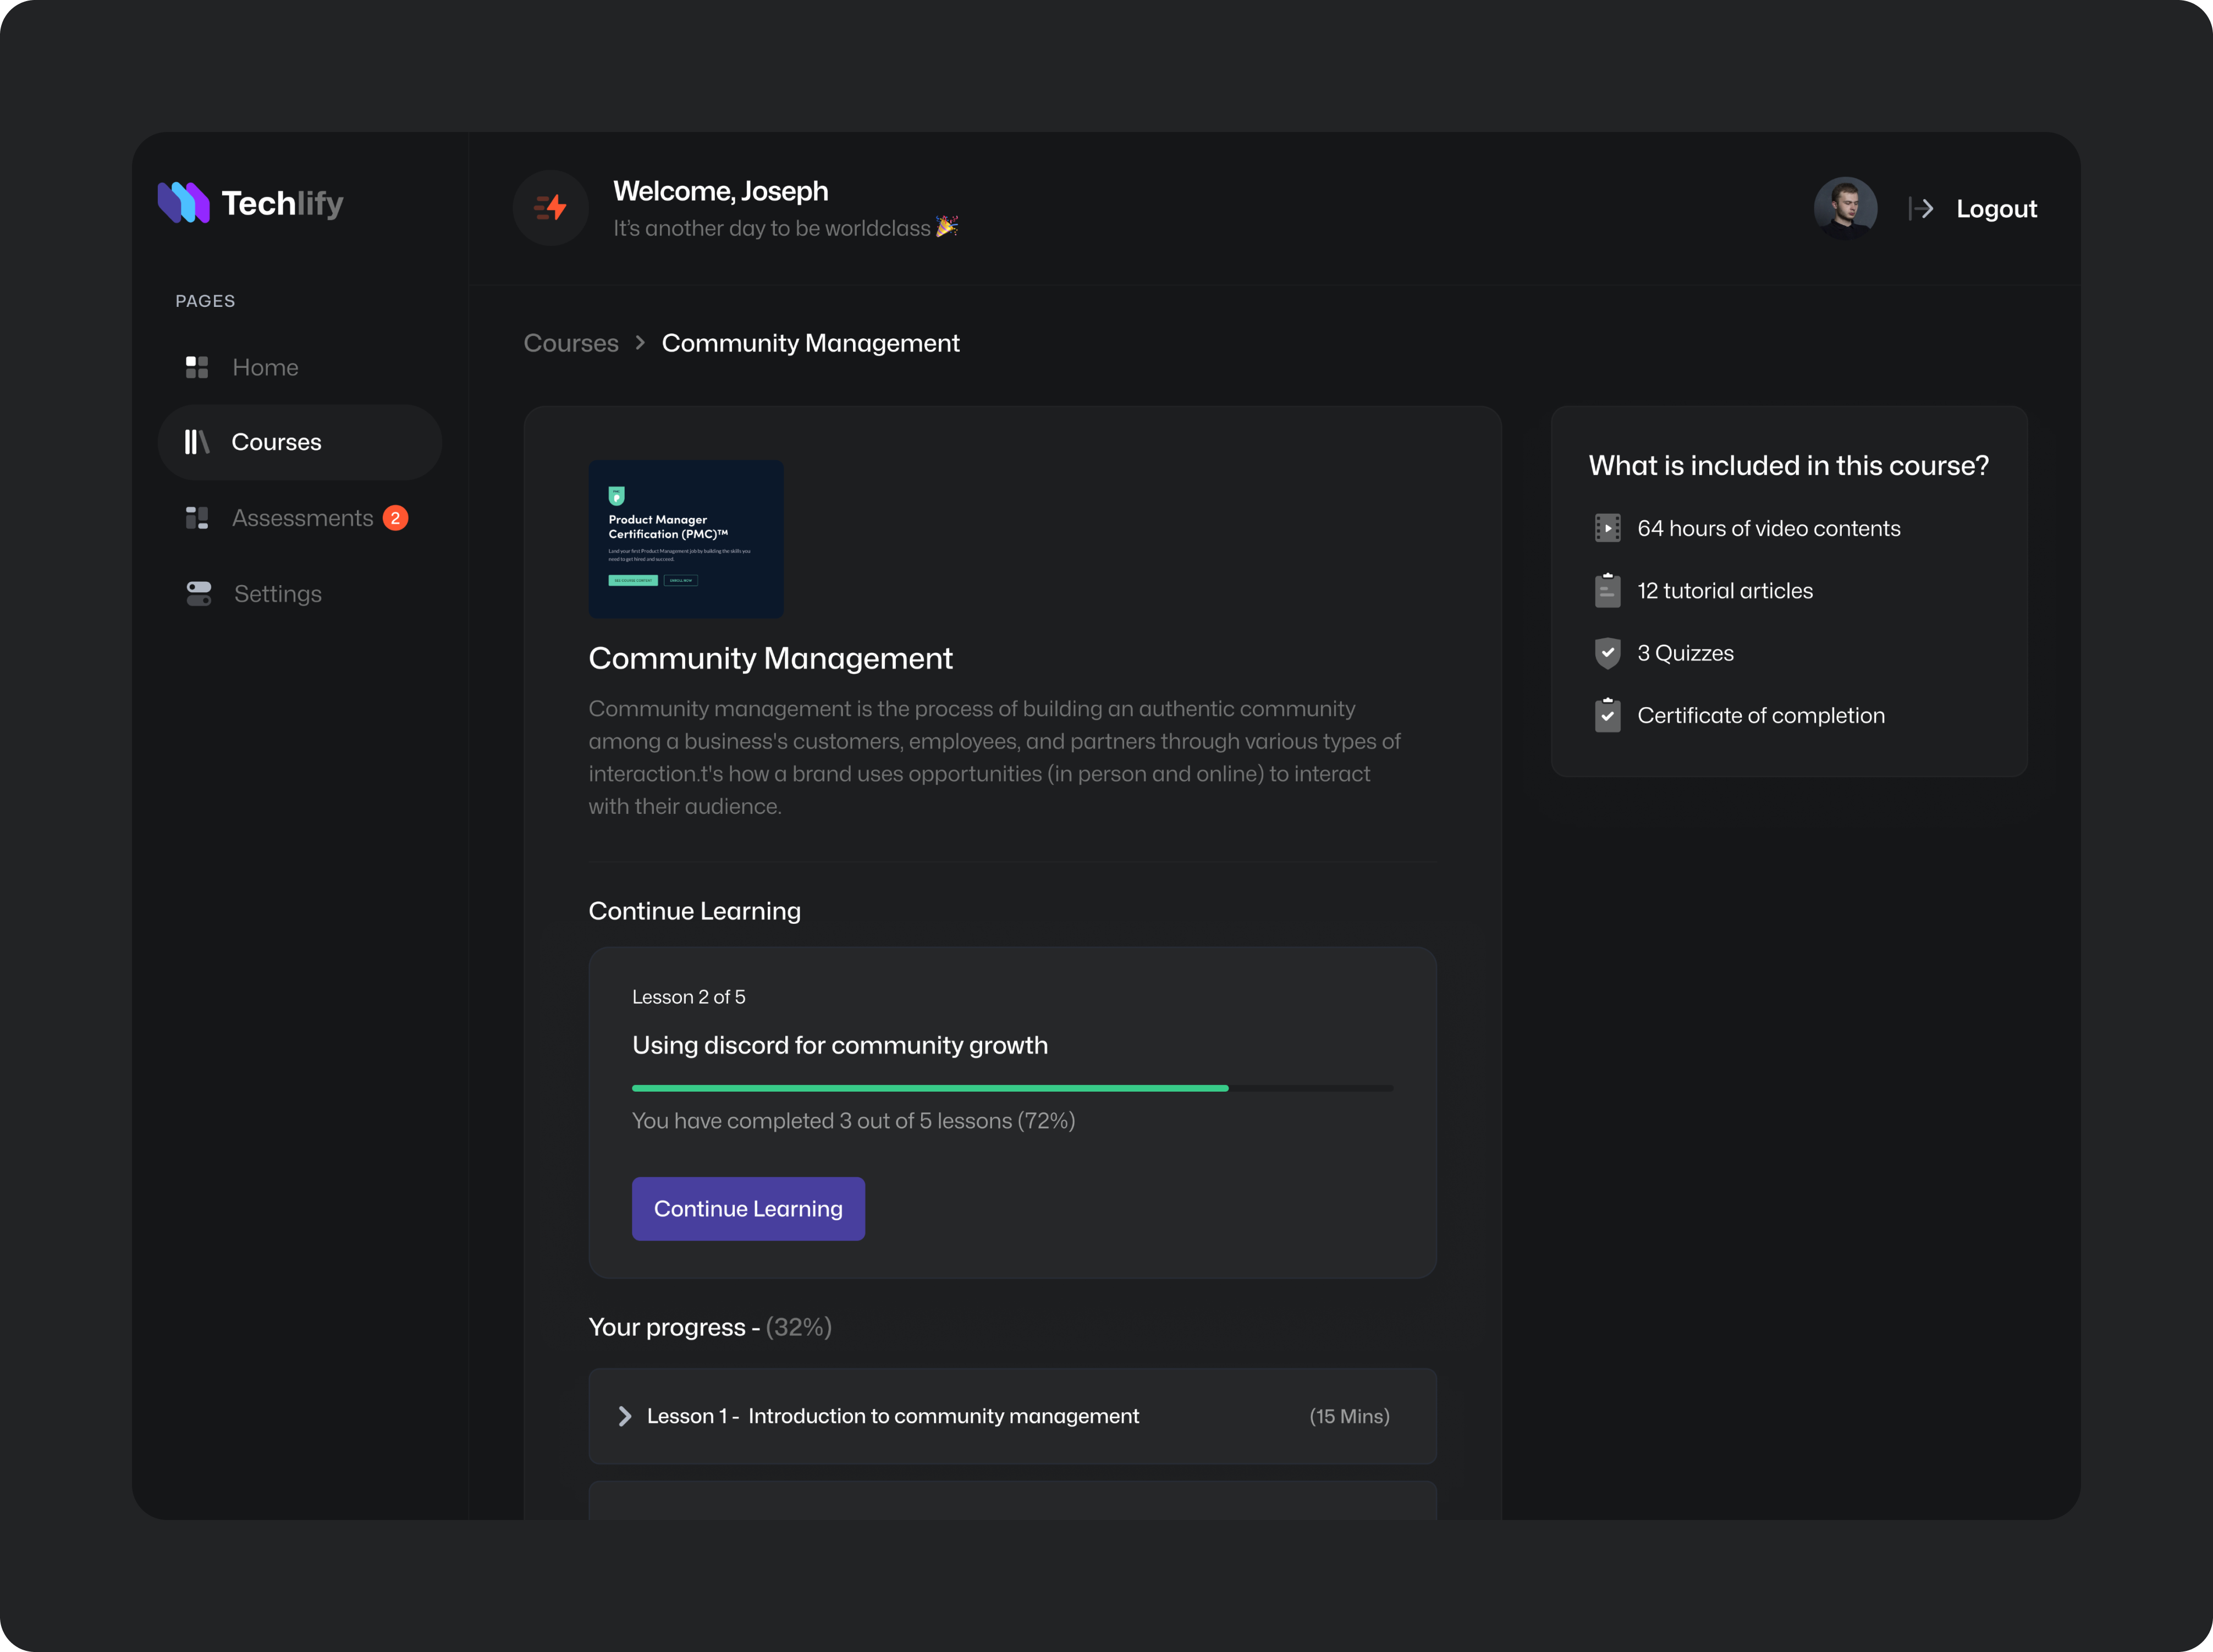Click the 3 Quizzes shield icon
The width and height of the screenshot is (2213, 1652).
coord(1608,652)
